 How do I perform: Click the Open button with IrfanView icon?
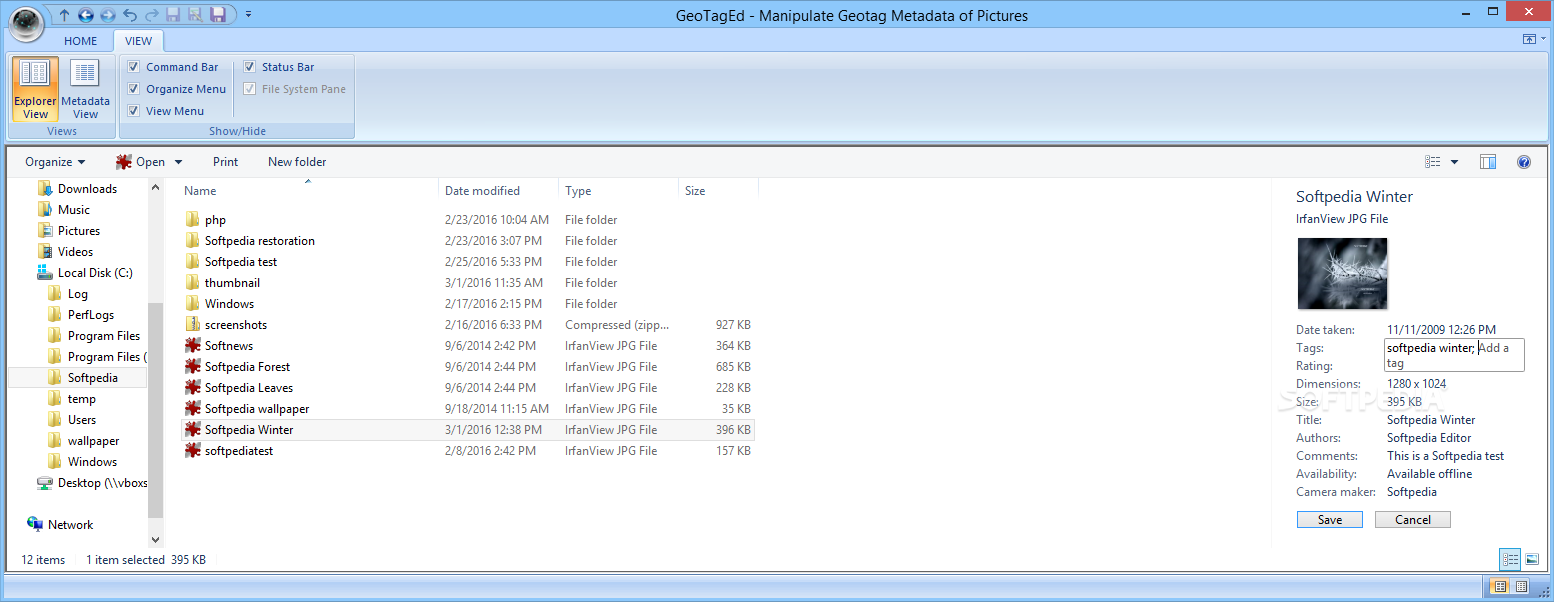point(140,162)
